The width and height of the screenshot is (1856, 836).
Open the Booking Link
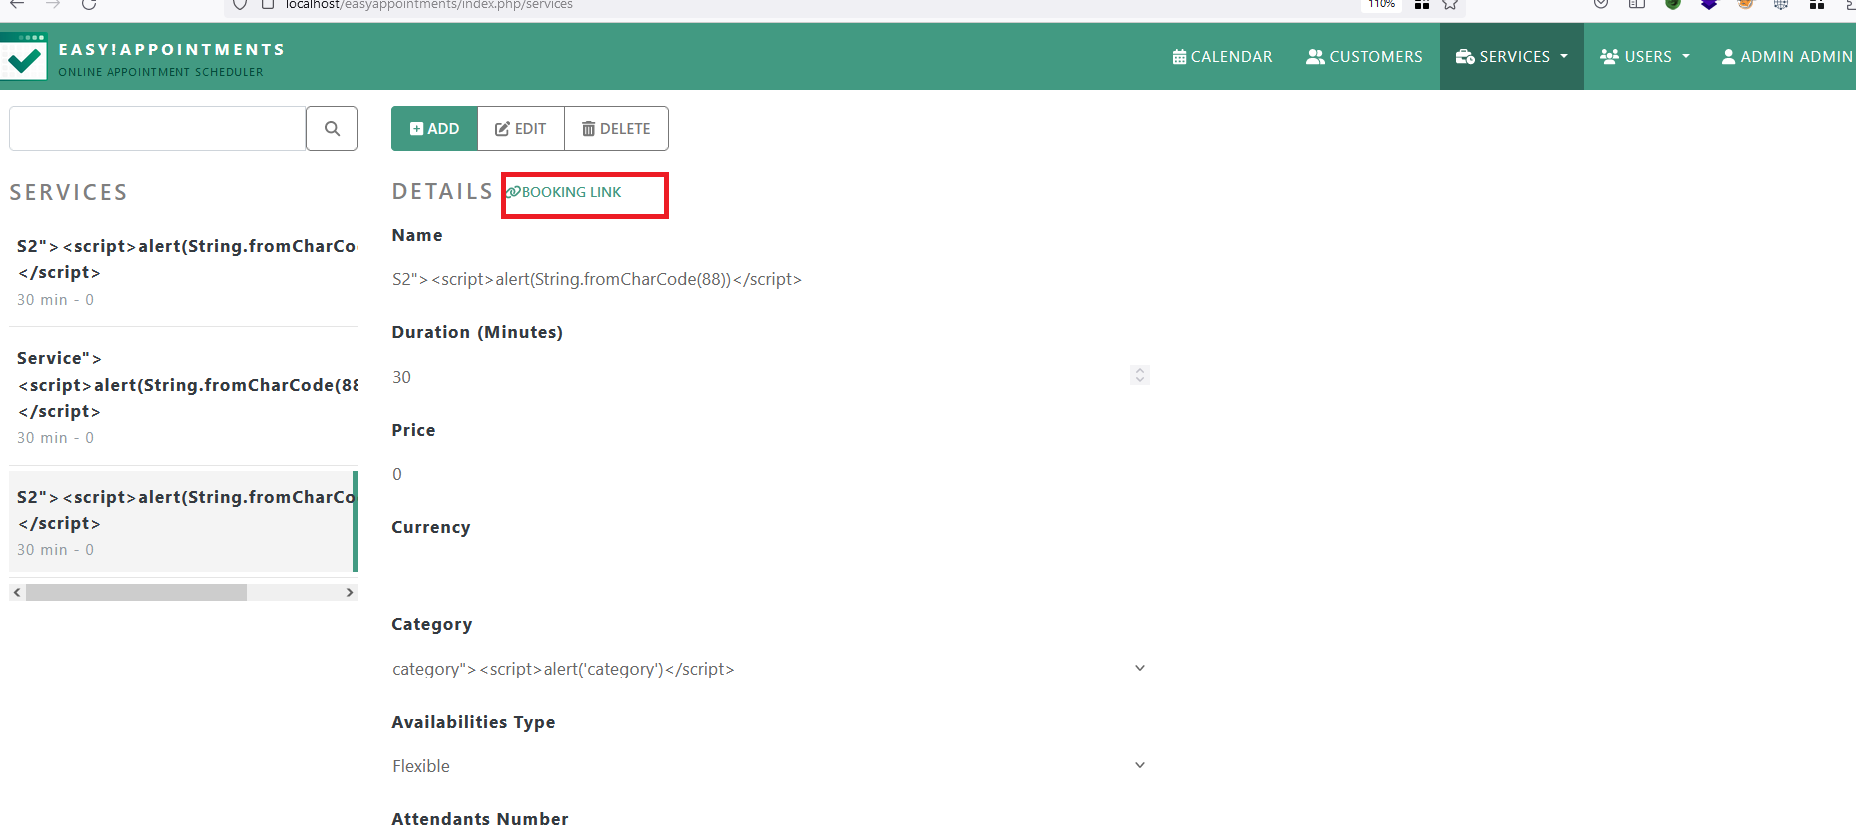[564, 192]
